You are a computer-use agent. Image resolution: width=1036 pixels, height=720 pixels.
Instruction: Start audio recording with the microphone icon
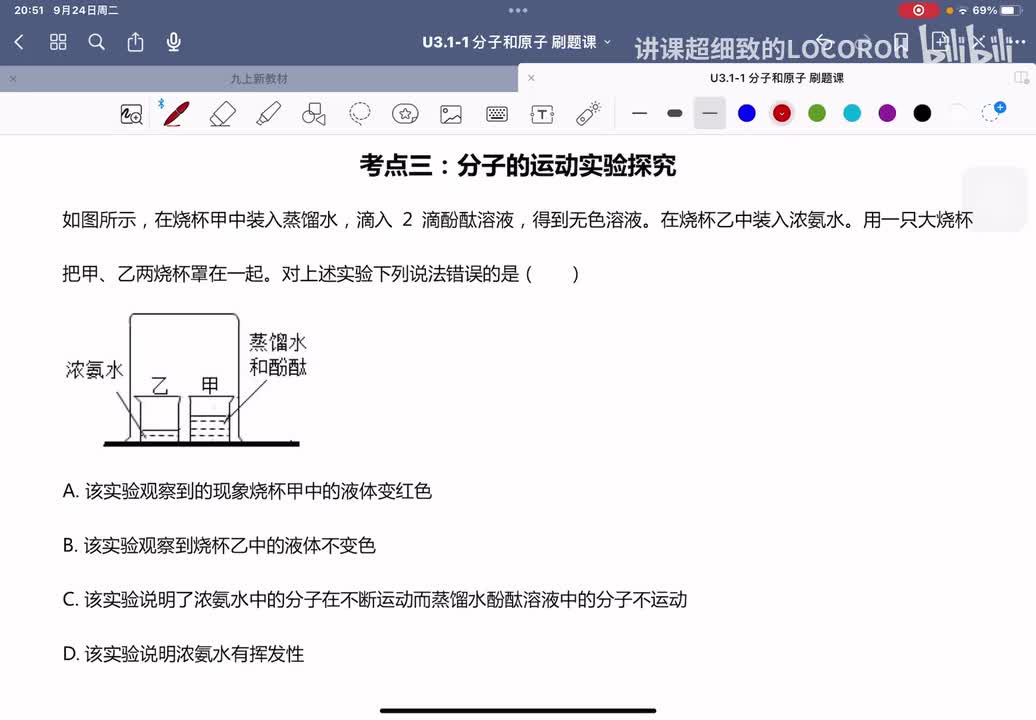click(x=174, y=42)
